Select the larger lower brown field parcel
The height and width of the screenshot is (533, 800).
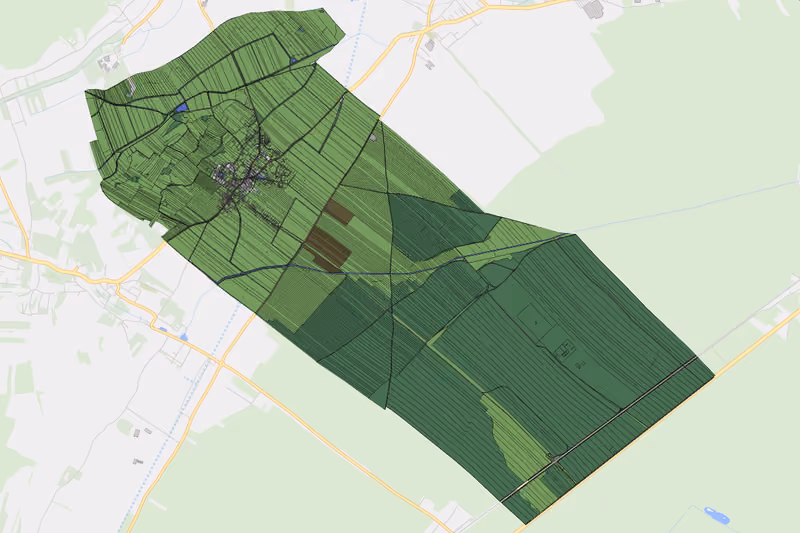[x=327, y=249]
